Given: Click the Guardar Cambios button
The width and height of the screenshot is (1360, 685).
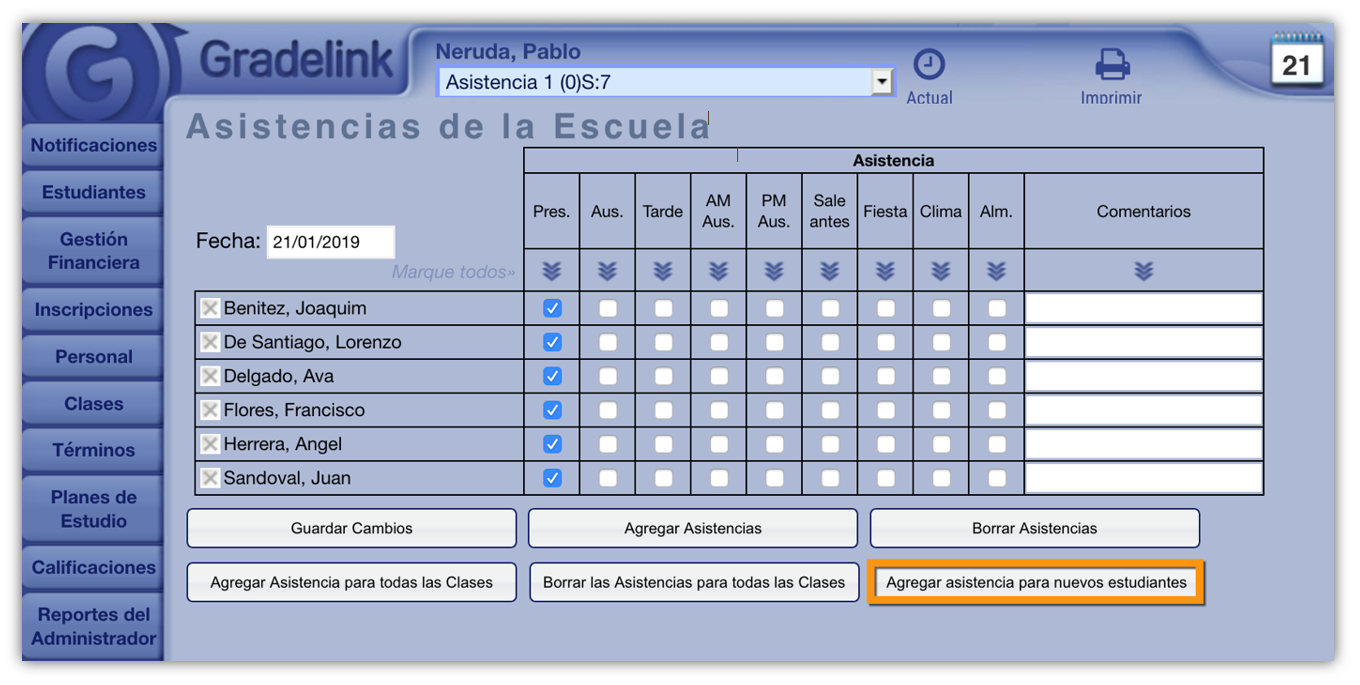Looking at the screenshot, I should [x=351, y=528].
